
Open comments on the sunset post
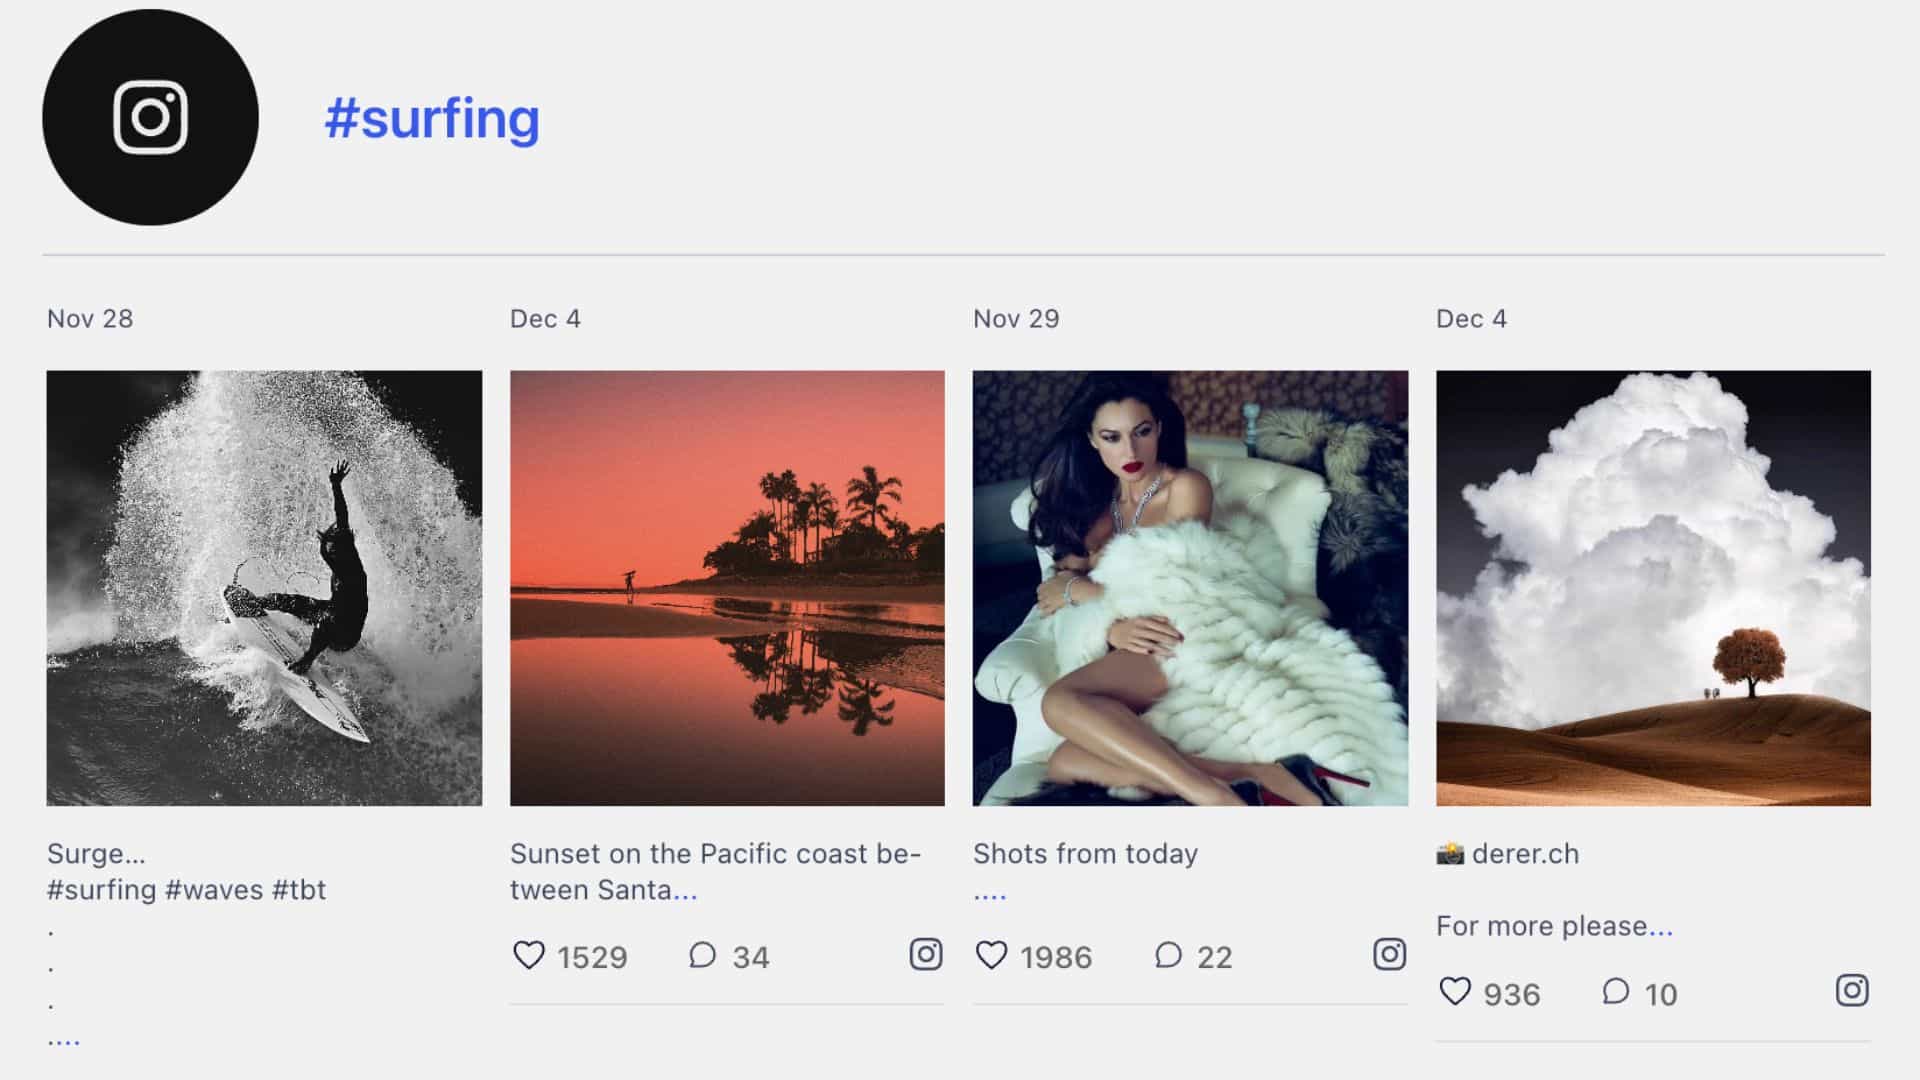(703, 956)
